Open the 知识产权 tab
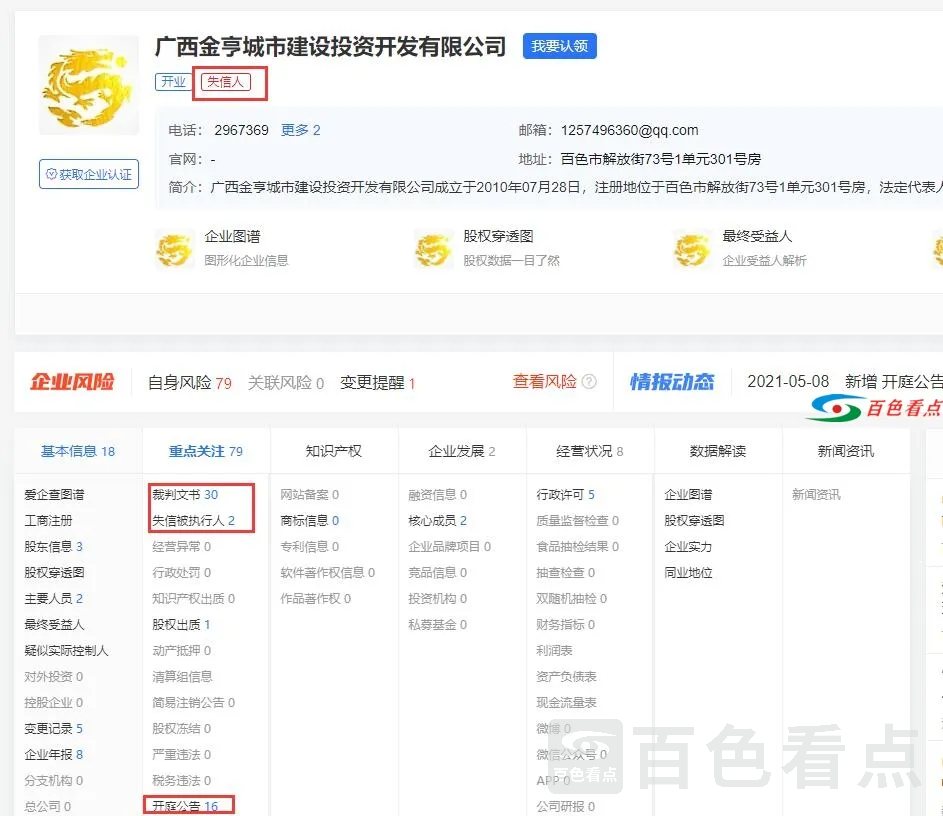943x816 pixels. point(334,451)
